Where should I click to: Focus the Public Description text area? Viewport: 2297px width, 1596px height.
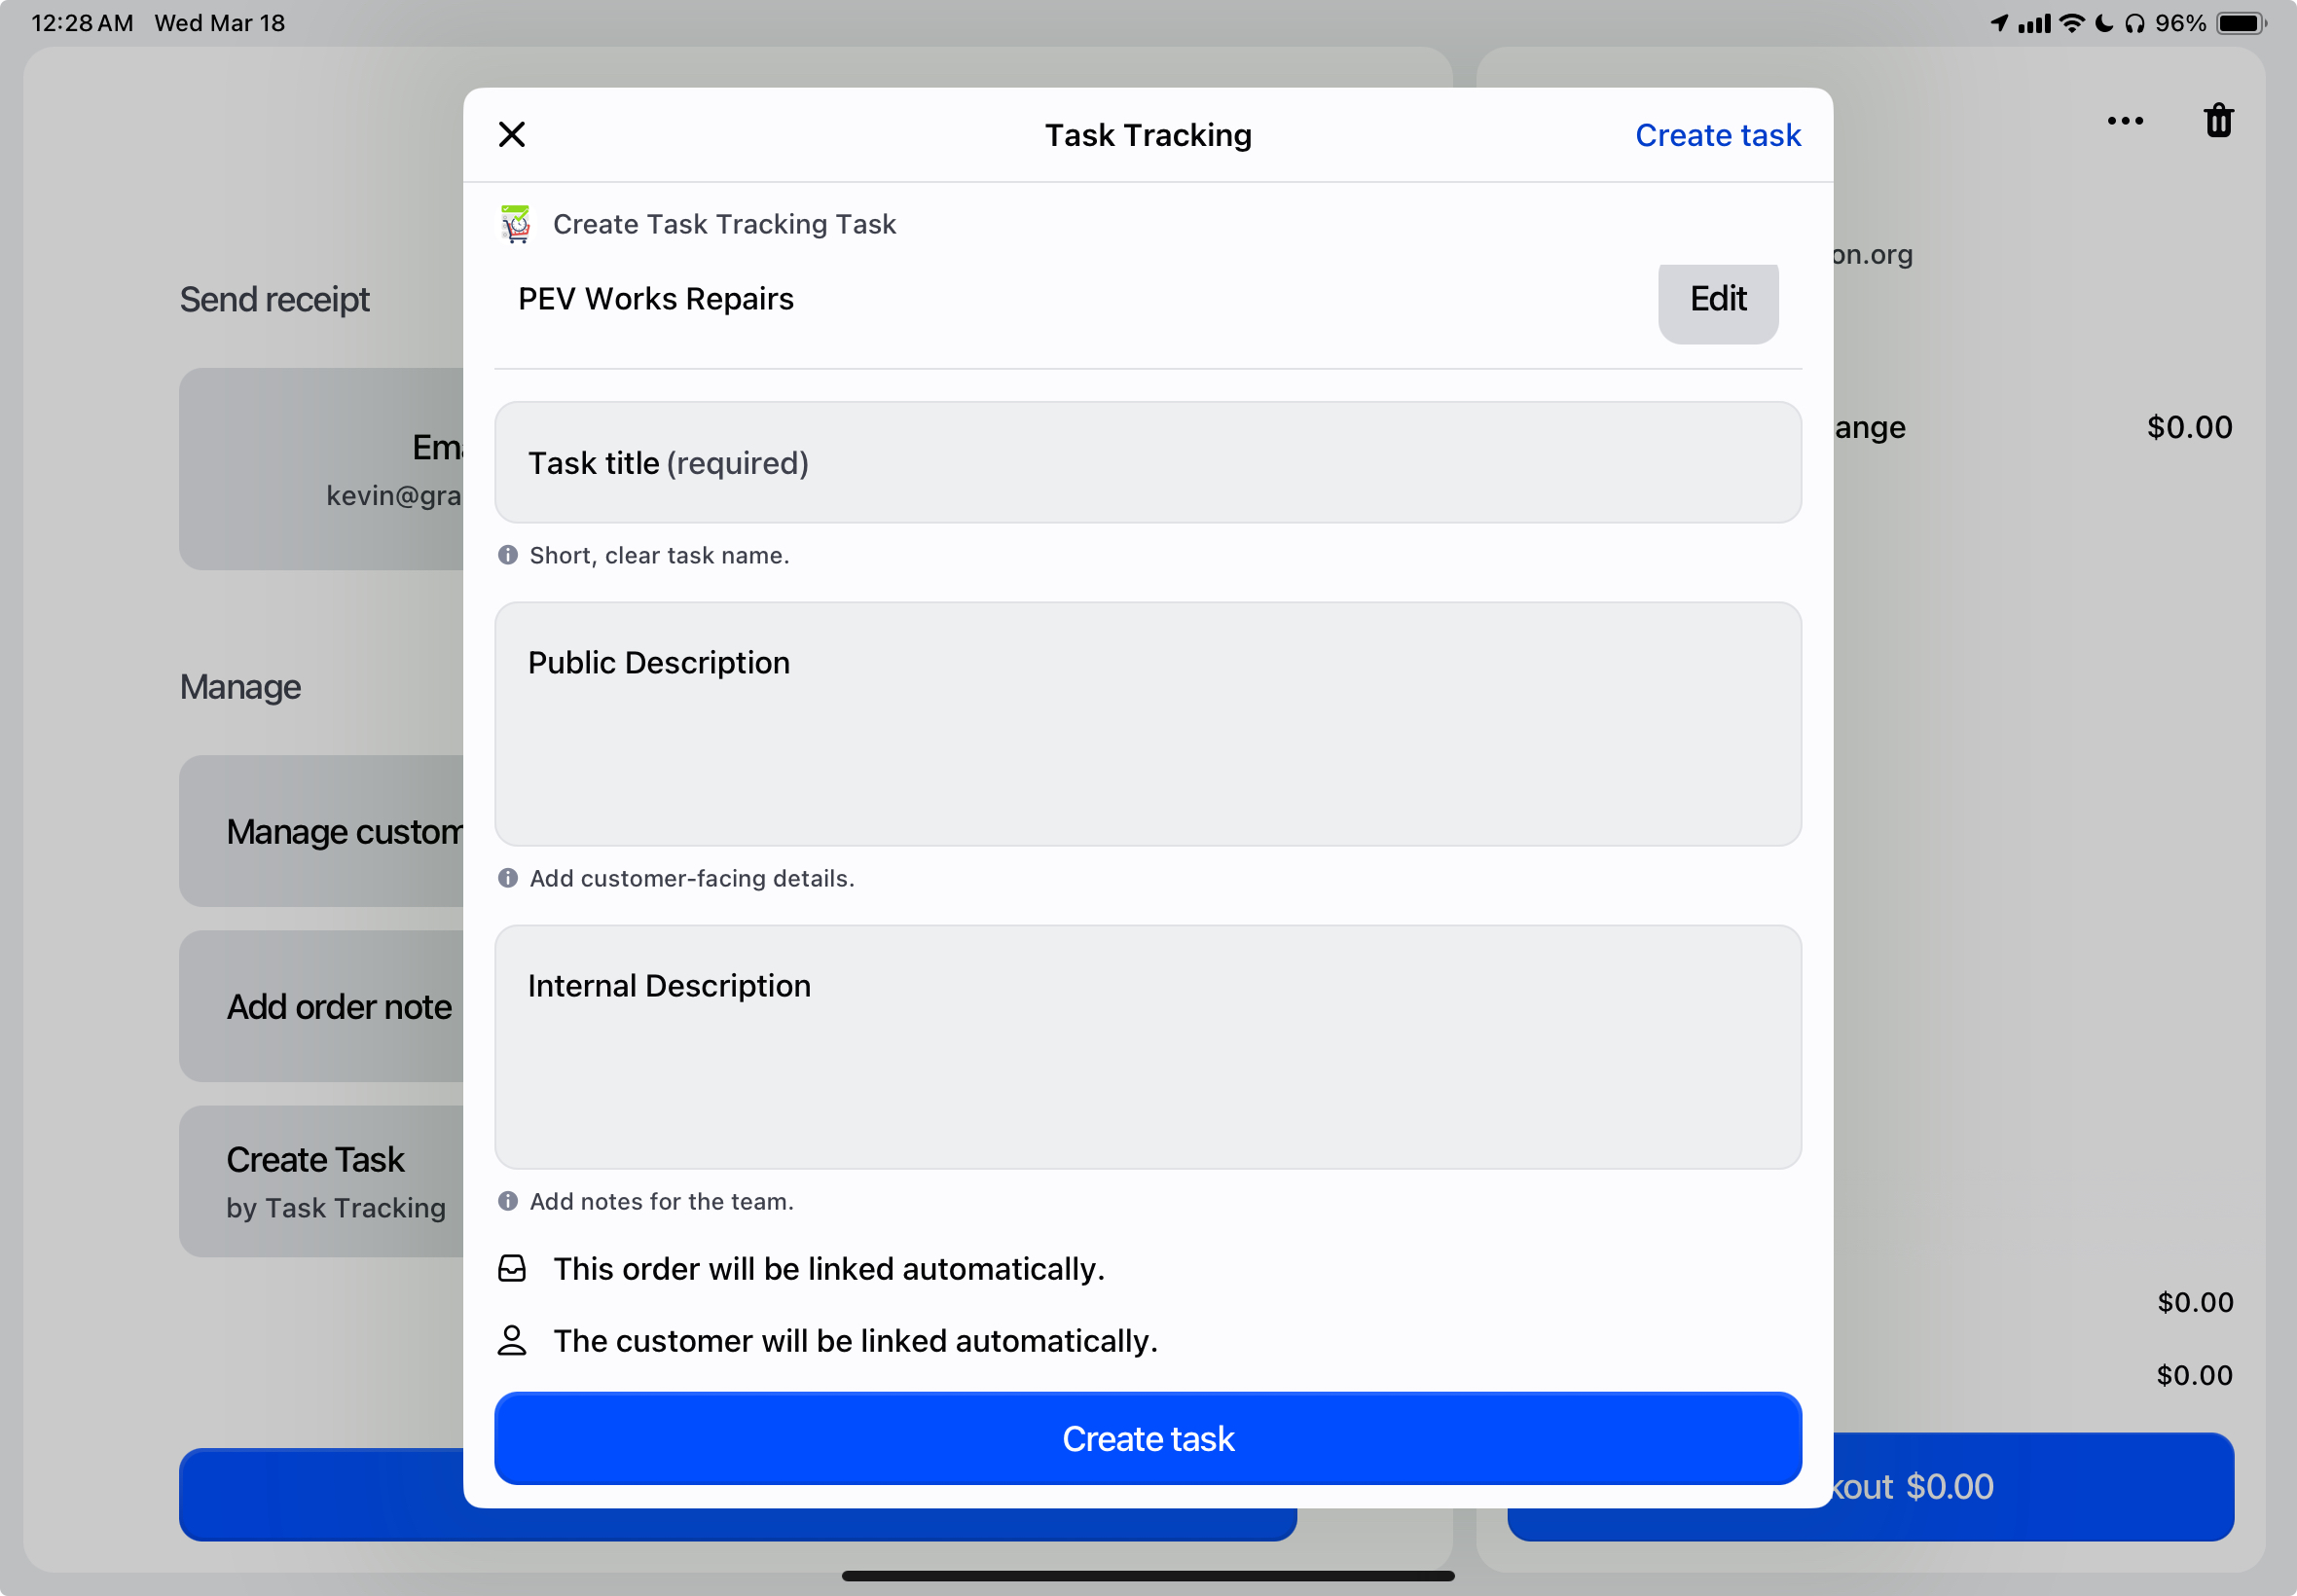(x=1147, y=724)
